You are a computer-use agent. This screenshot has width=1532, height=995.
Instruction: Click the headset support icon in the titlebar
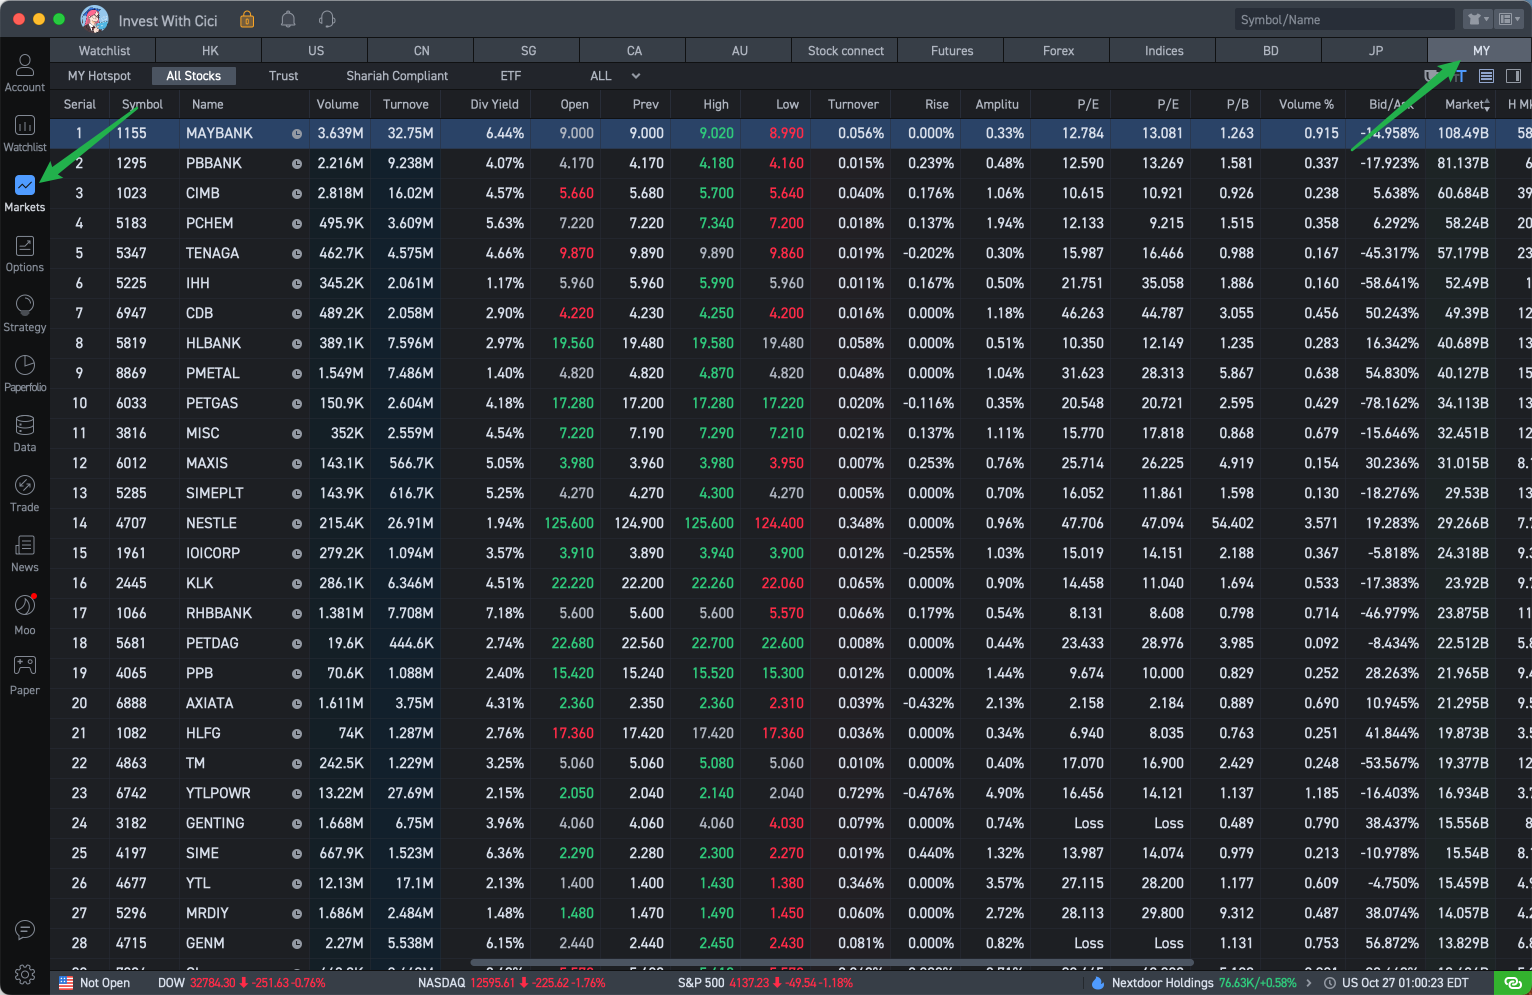(x=327, y=19)
